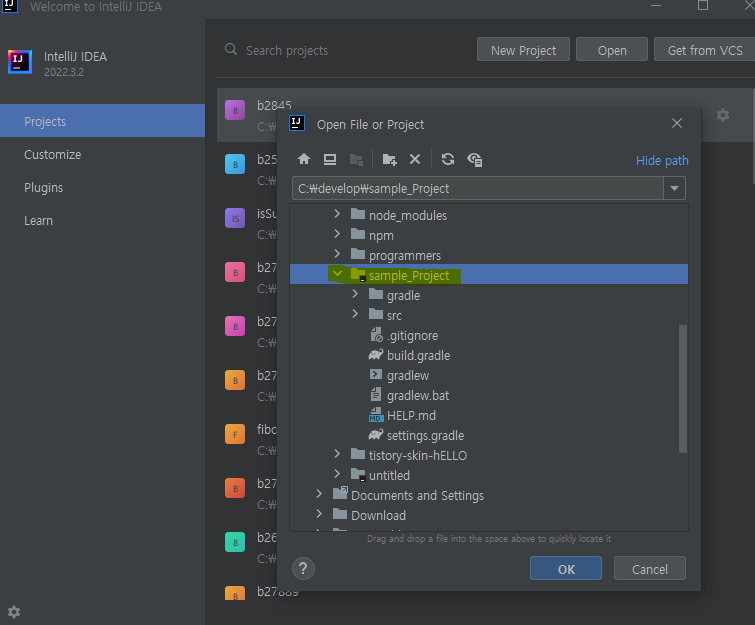Expand the node_modules folder

click(x=337, y=214)
